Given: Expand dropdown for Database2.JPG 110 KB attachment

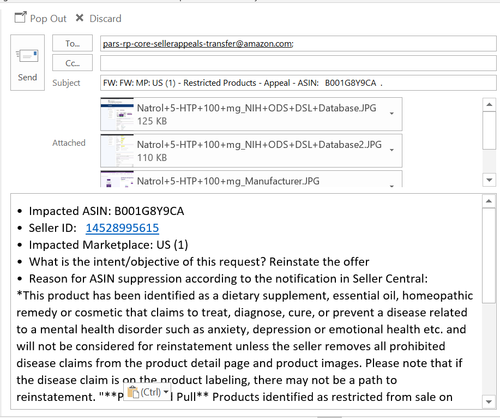Looking at the screenshot, I should (x=392, y=150).
